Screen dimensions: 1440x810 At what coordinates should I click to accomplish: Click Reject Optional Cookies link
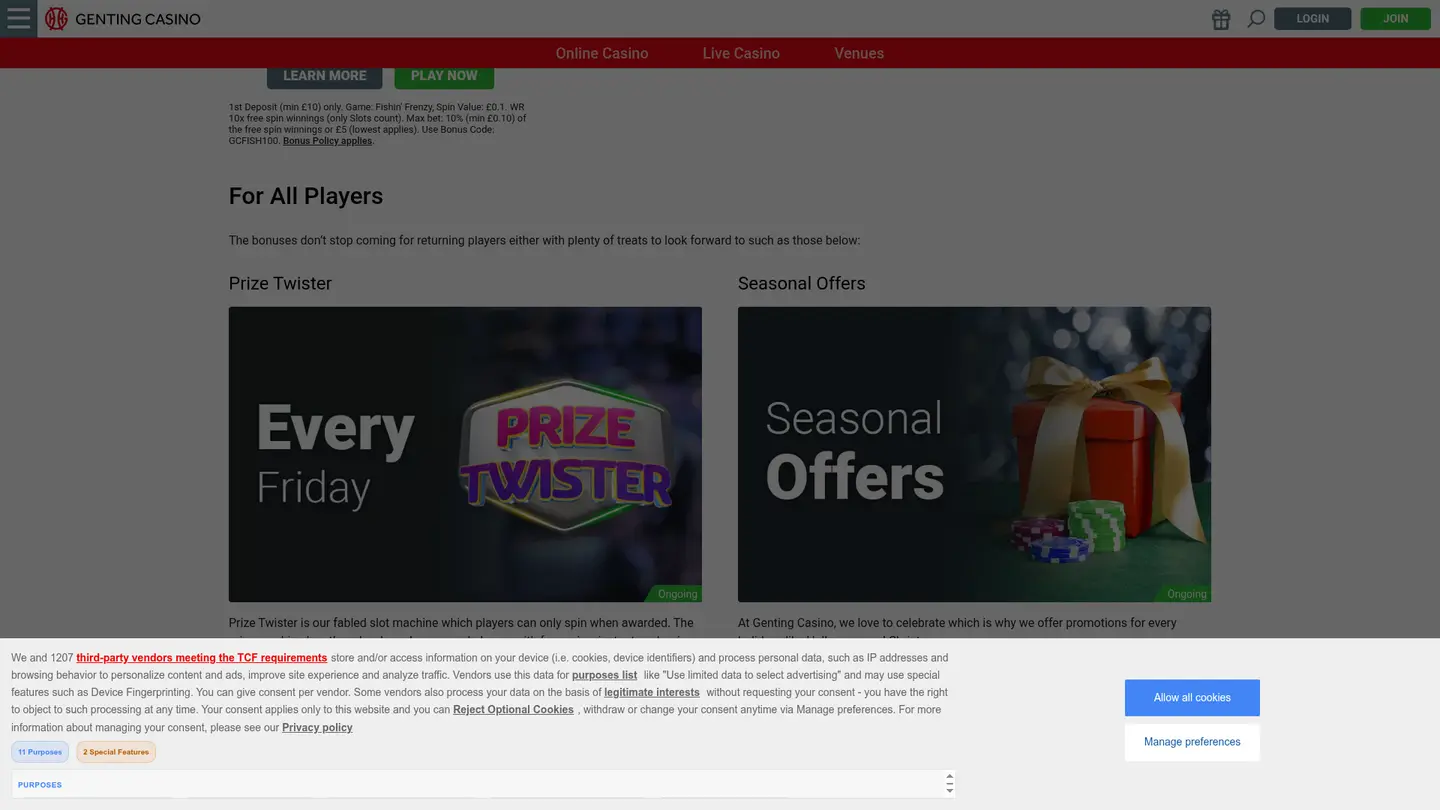click(513, 710)
